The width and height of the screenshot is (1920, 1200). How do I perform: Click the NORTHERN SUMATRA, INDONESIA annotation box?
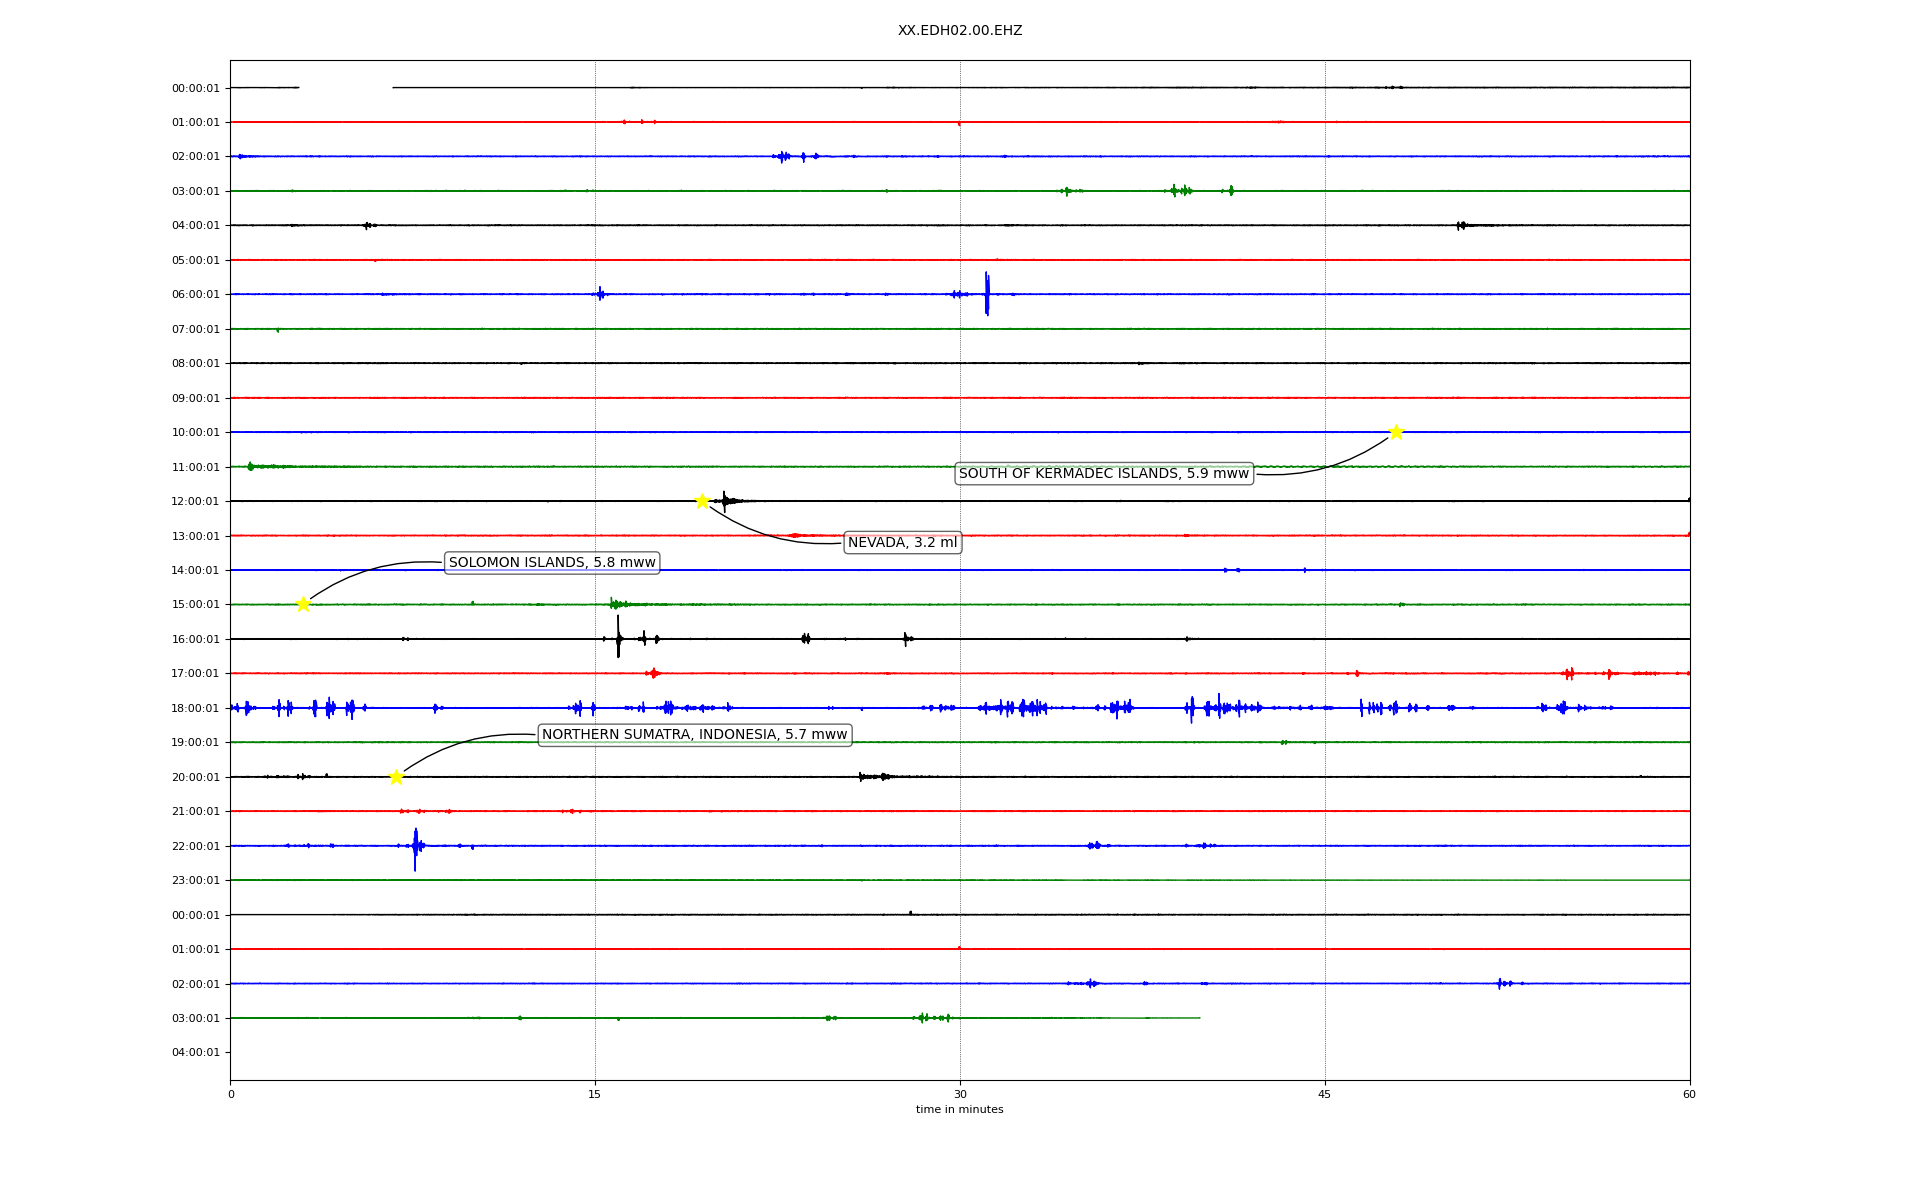point(694,735)
